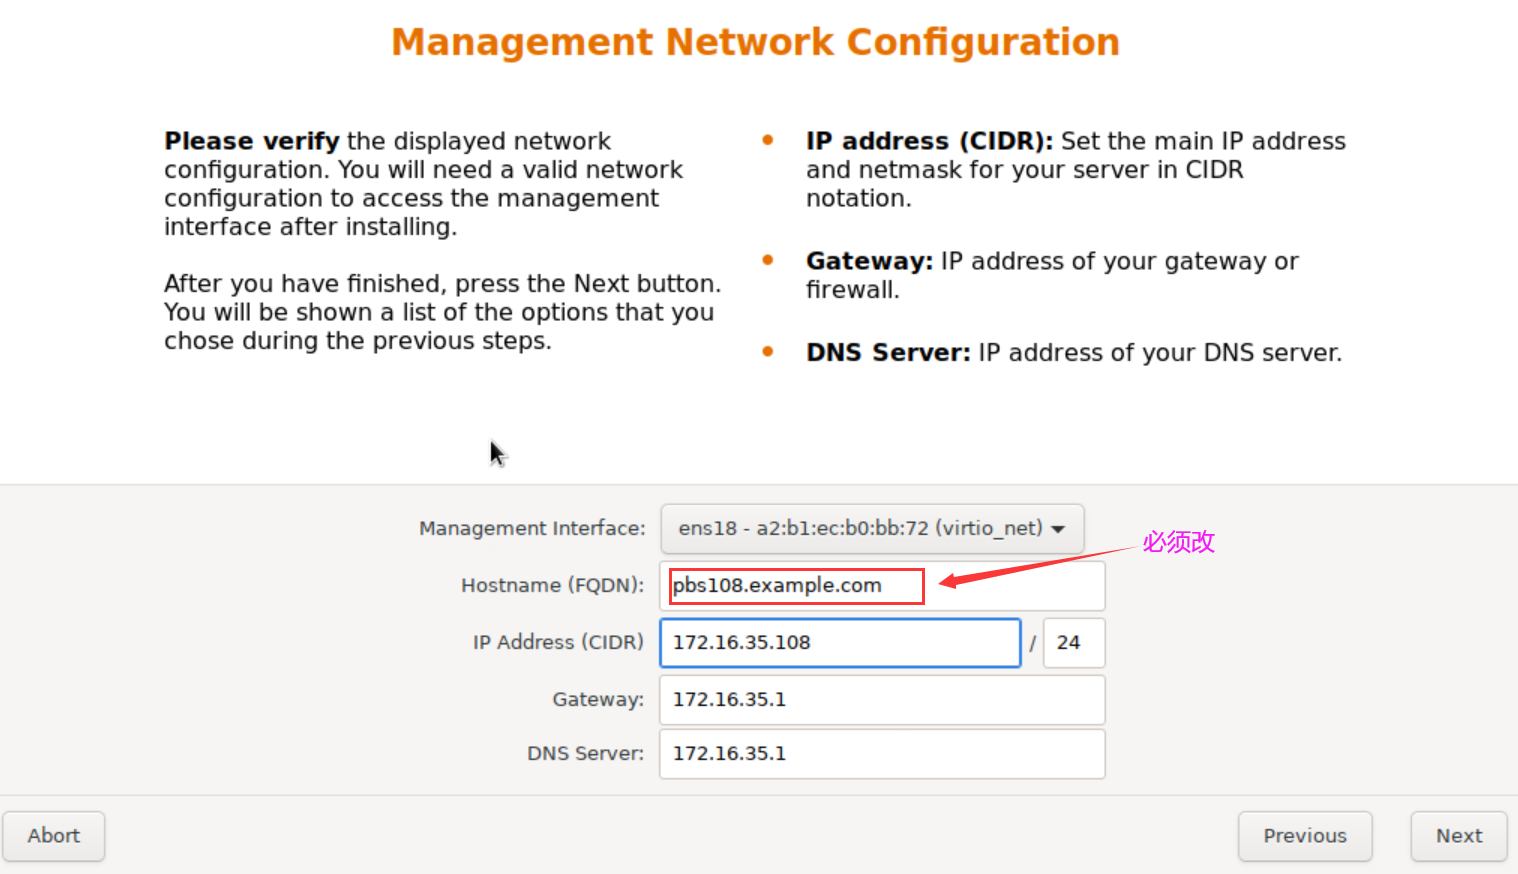Abort the installation
The width and height of the screenshot is (1518, 874).
[54, 836]
